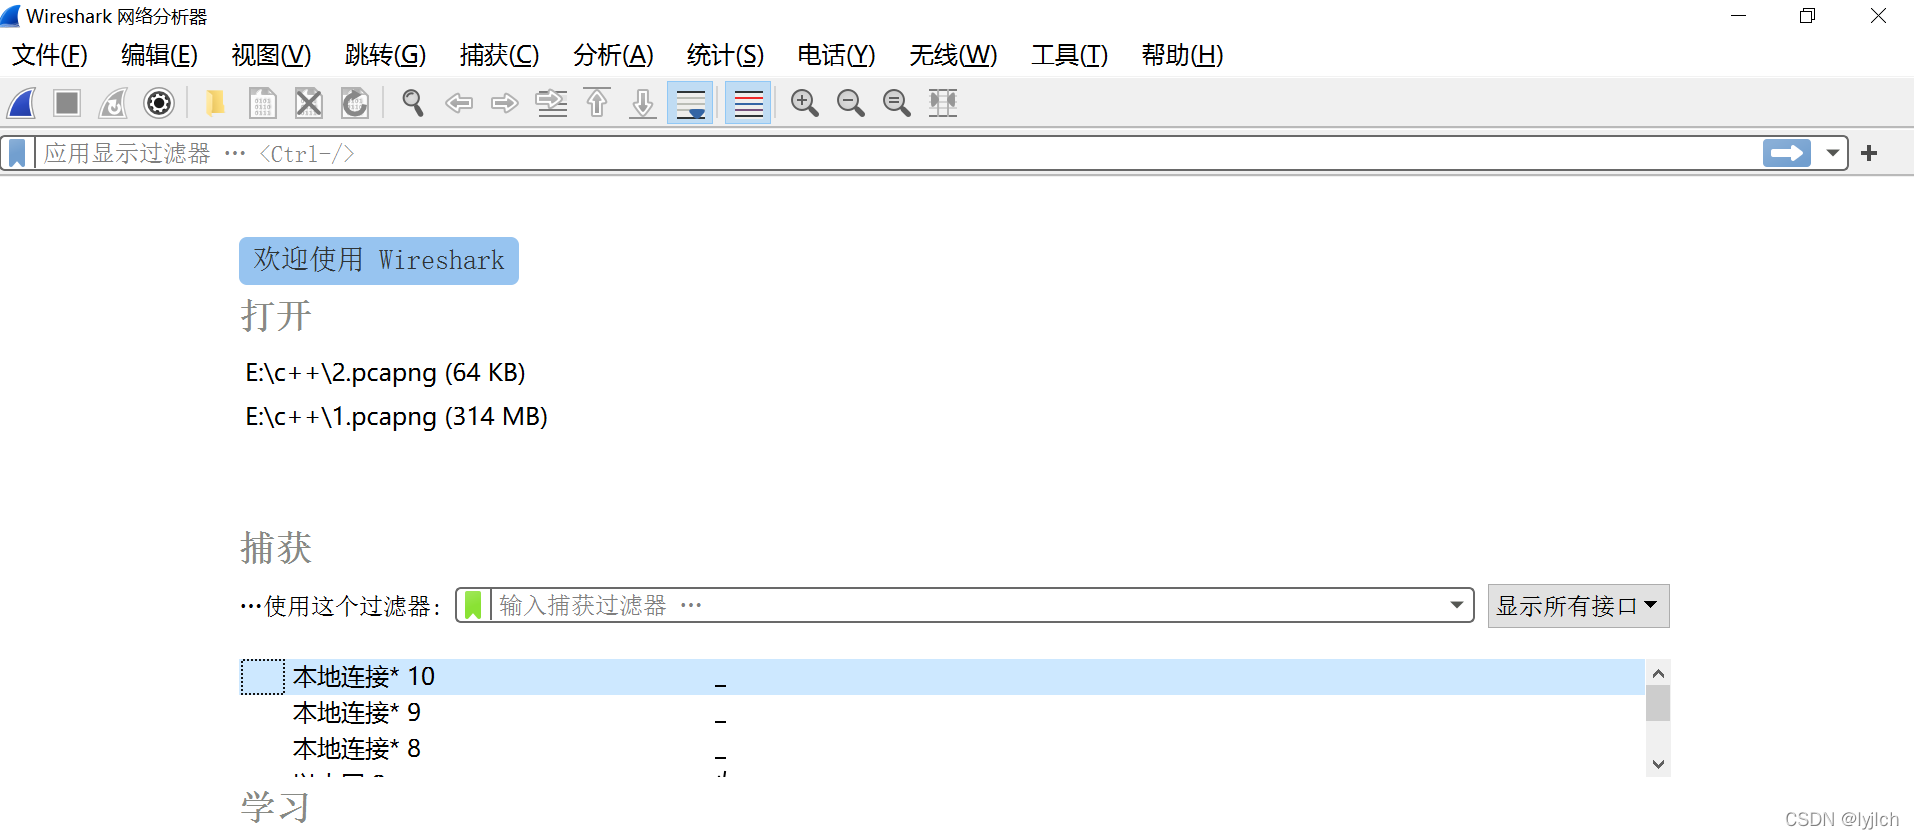The width and height of the screenshot is (1914, 839).
Task: Select interface 本地连接* 10
Action: tap(942, 677)
